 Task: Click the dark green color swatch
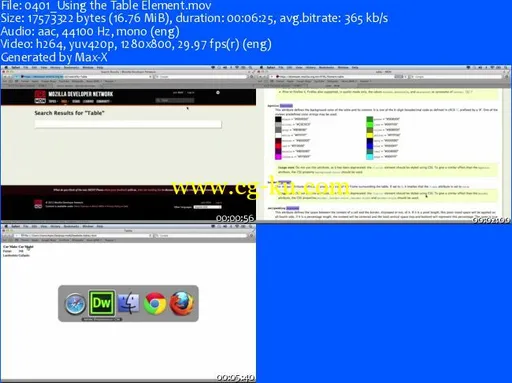tap(370, 119)
